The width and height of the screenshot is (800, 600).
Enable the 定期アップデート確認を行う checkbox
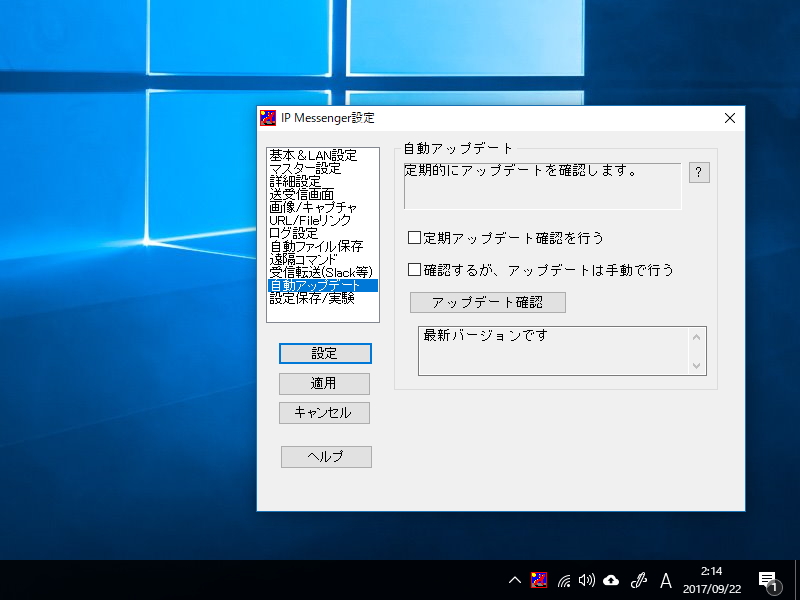tap(412, 237)
